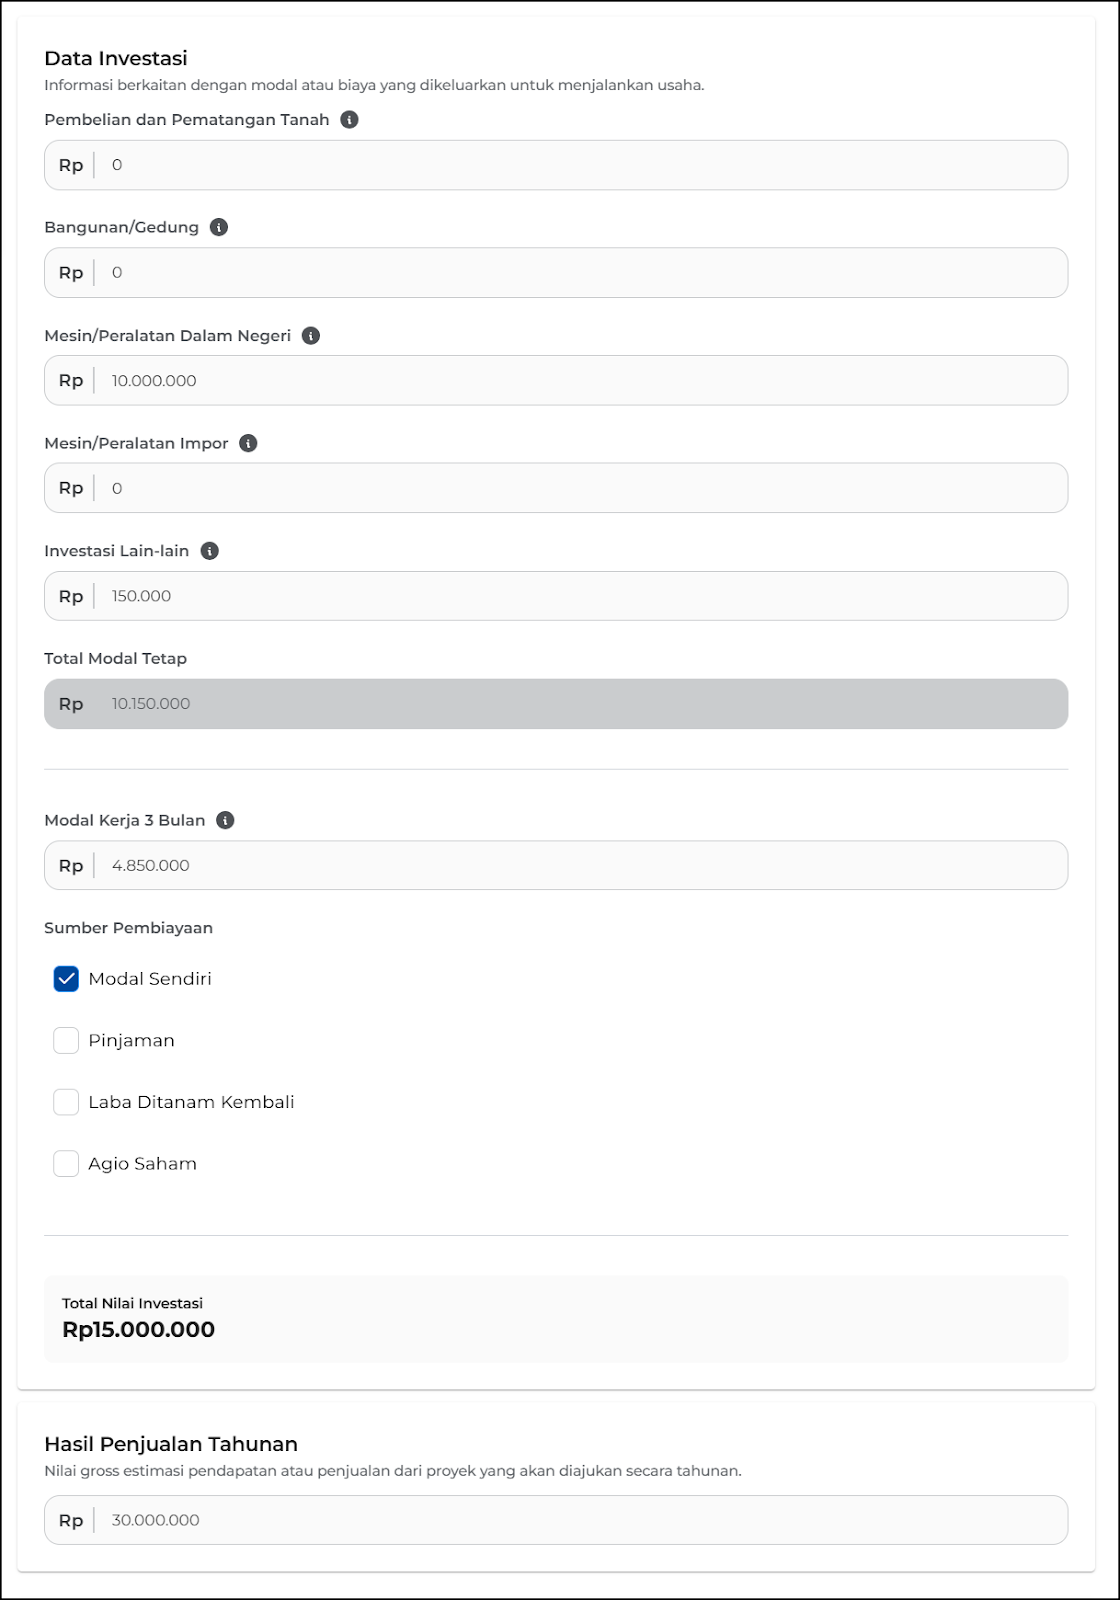
Task: Click the Total Nilai Investasi summary box
Action: click(x=556, y=1318)
